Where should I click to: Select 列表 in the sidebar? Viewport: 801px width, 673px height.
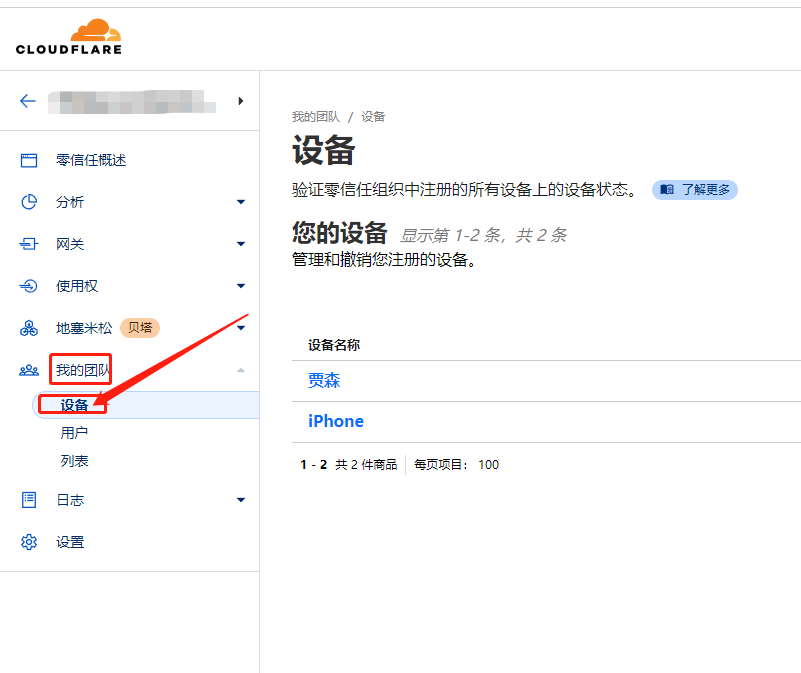pyautogui.click(x=74, y=461)
